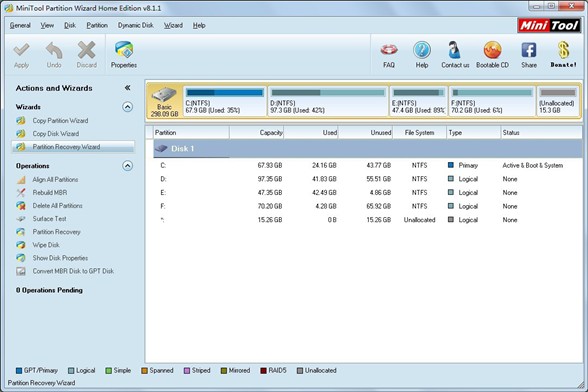Open the Help question-mark icon

tap(422, 50)
